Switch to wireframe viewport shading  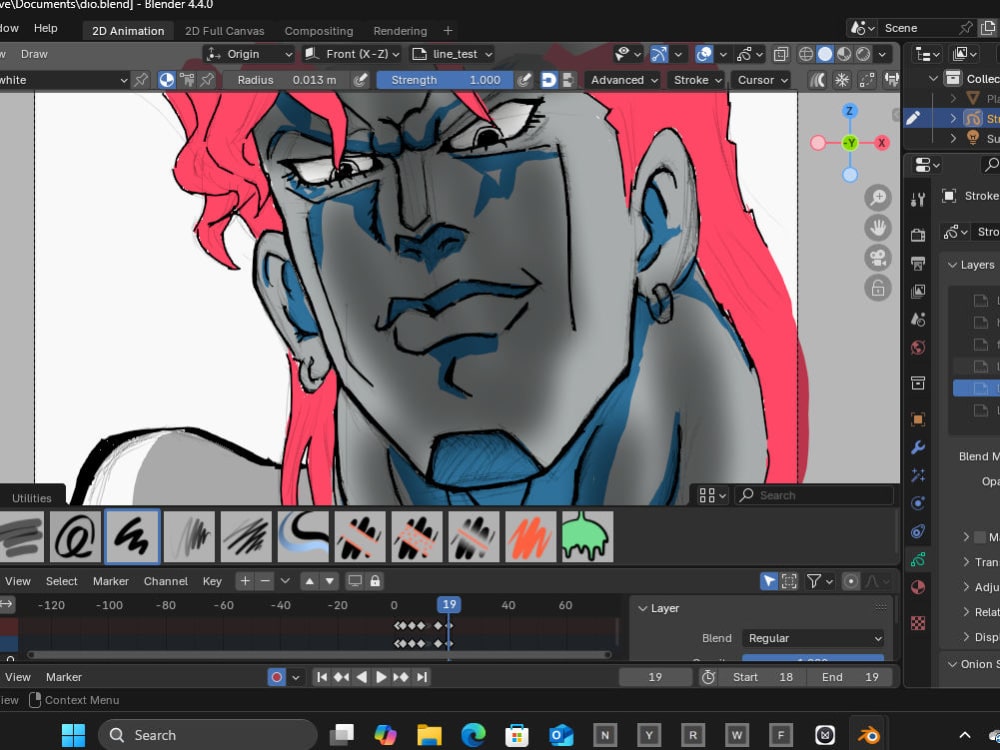pyautogui.click(x=806, y=54)
